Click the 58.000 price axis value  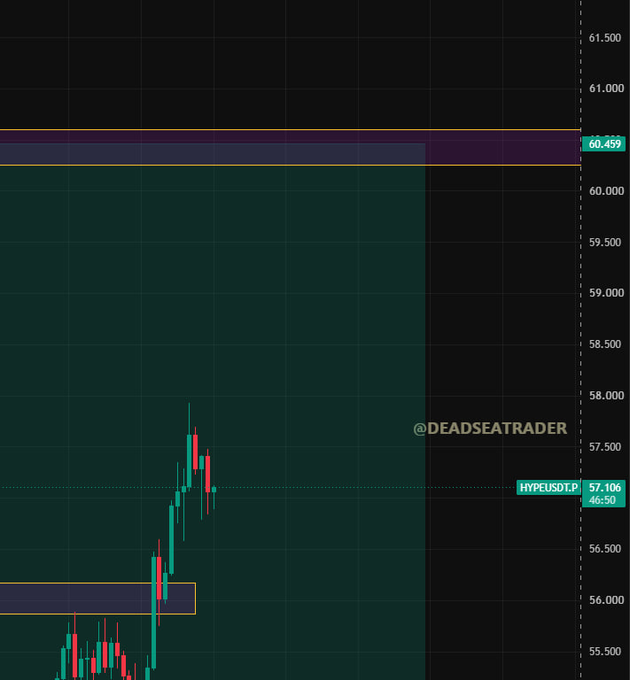[606, 396]
